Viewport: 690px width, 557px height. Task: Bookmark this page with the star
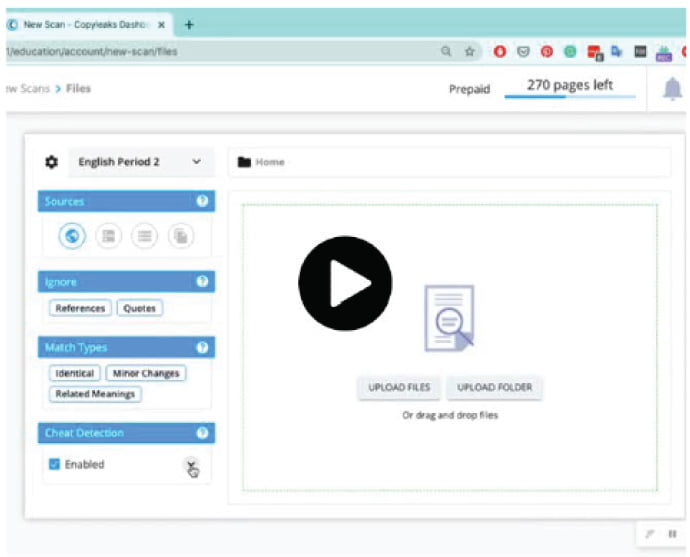[x=470, y=51]
